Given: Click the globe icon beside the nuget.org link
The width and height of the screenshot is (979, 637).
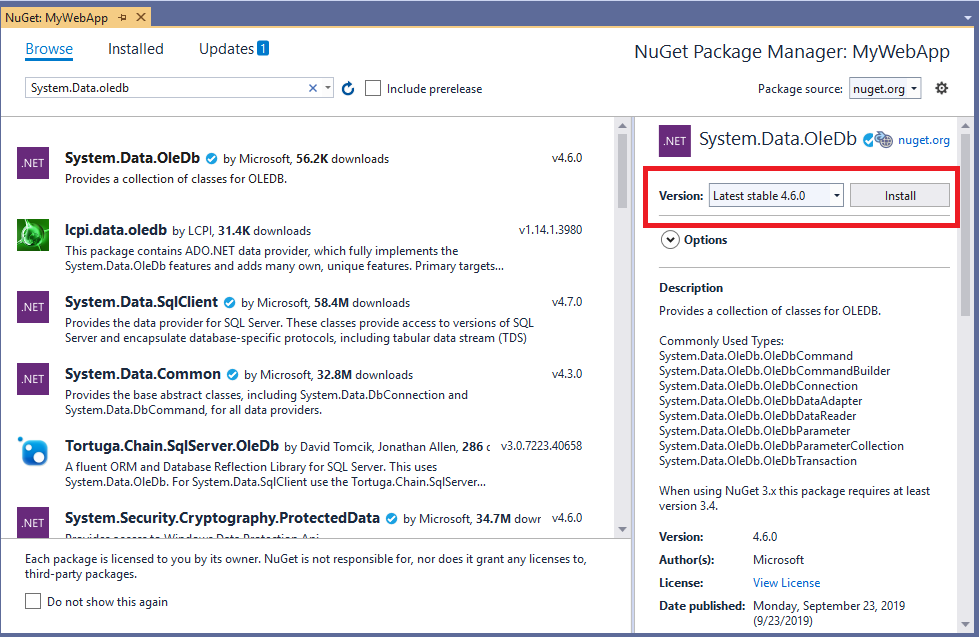Looking at the screenshot, I should 883,140.
